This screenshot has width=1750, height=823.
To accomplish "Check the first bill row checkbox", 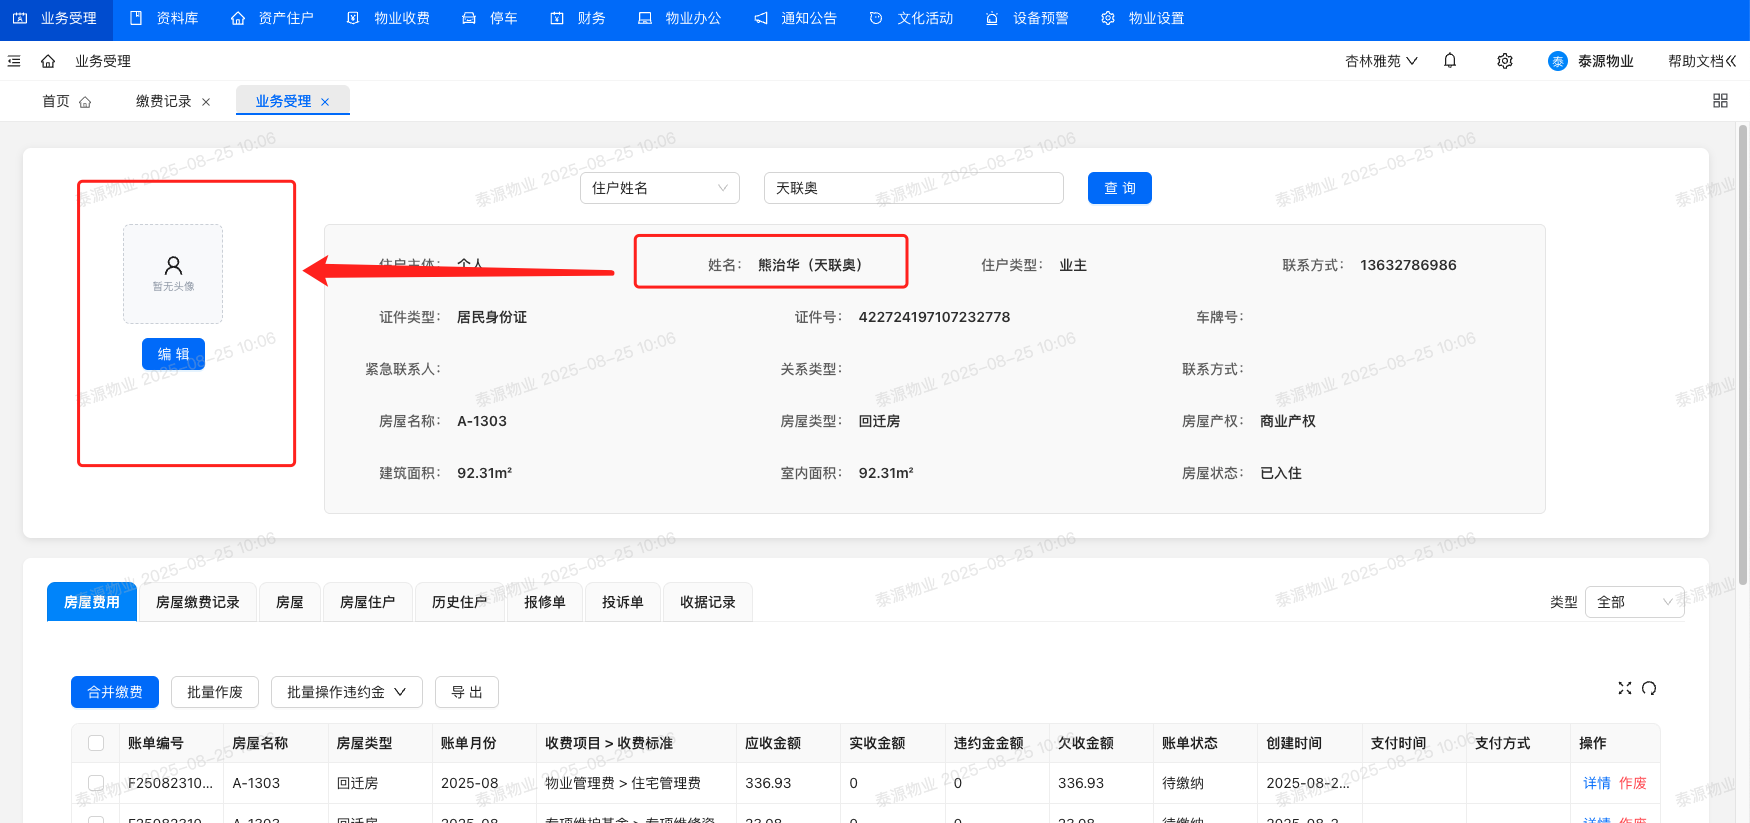I will [x=96, y=783].
